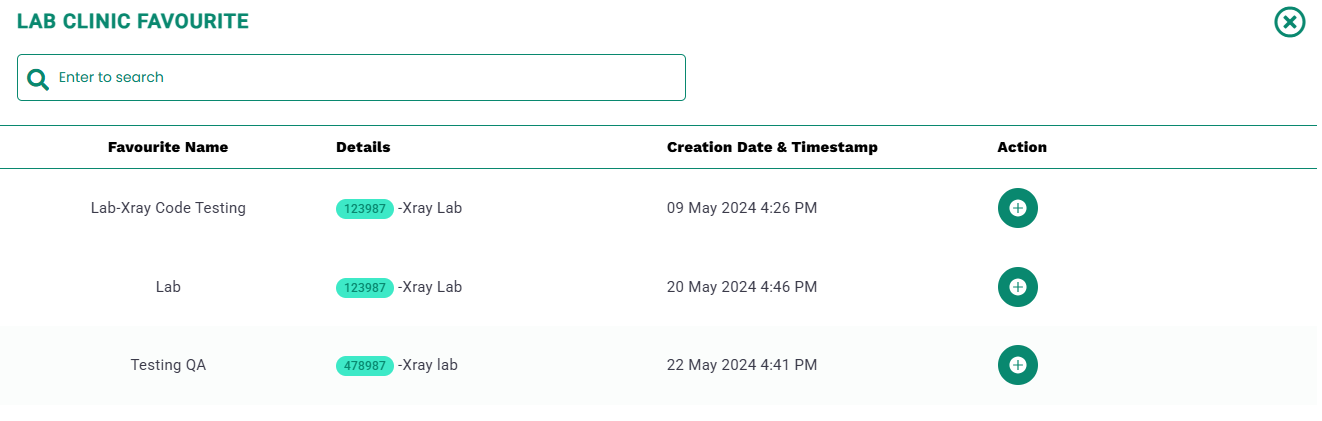This screenshot has width=1322, height=421.
Task: Select the 478987 code badge
Action: tap(365, 366)
